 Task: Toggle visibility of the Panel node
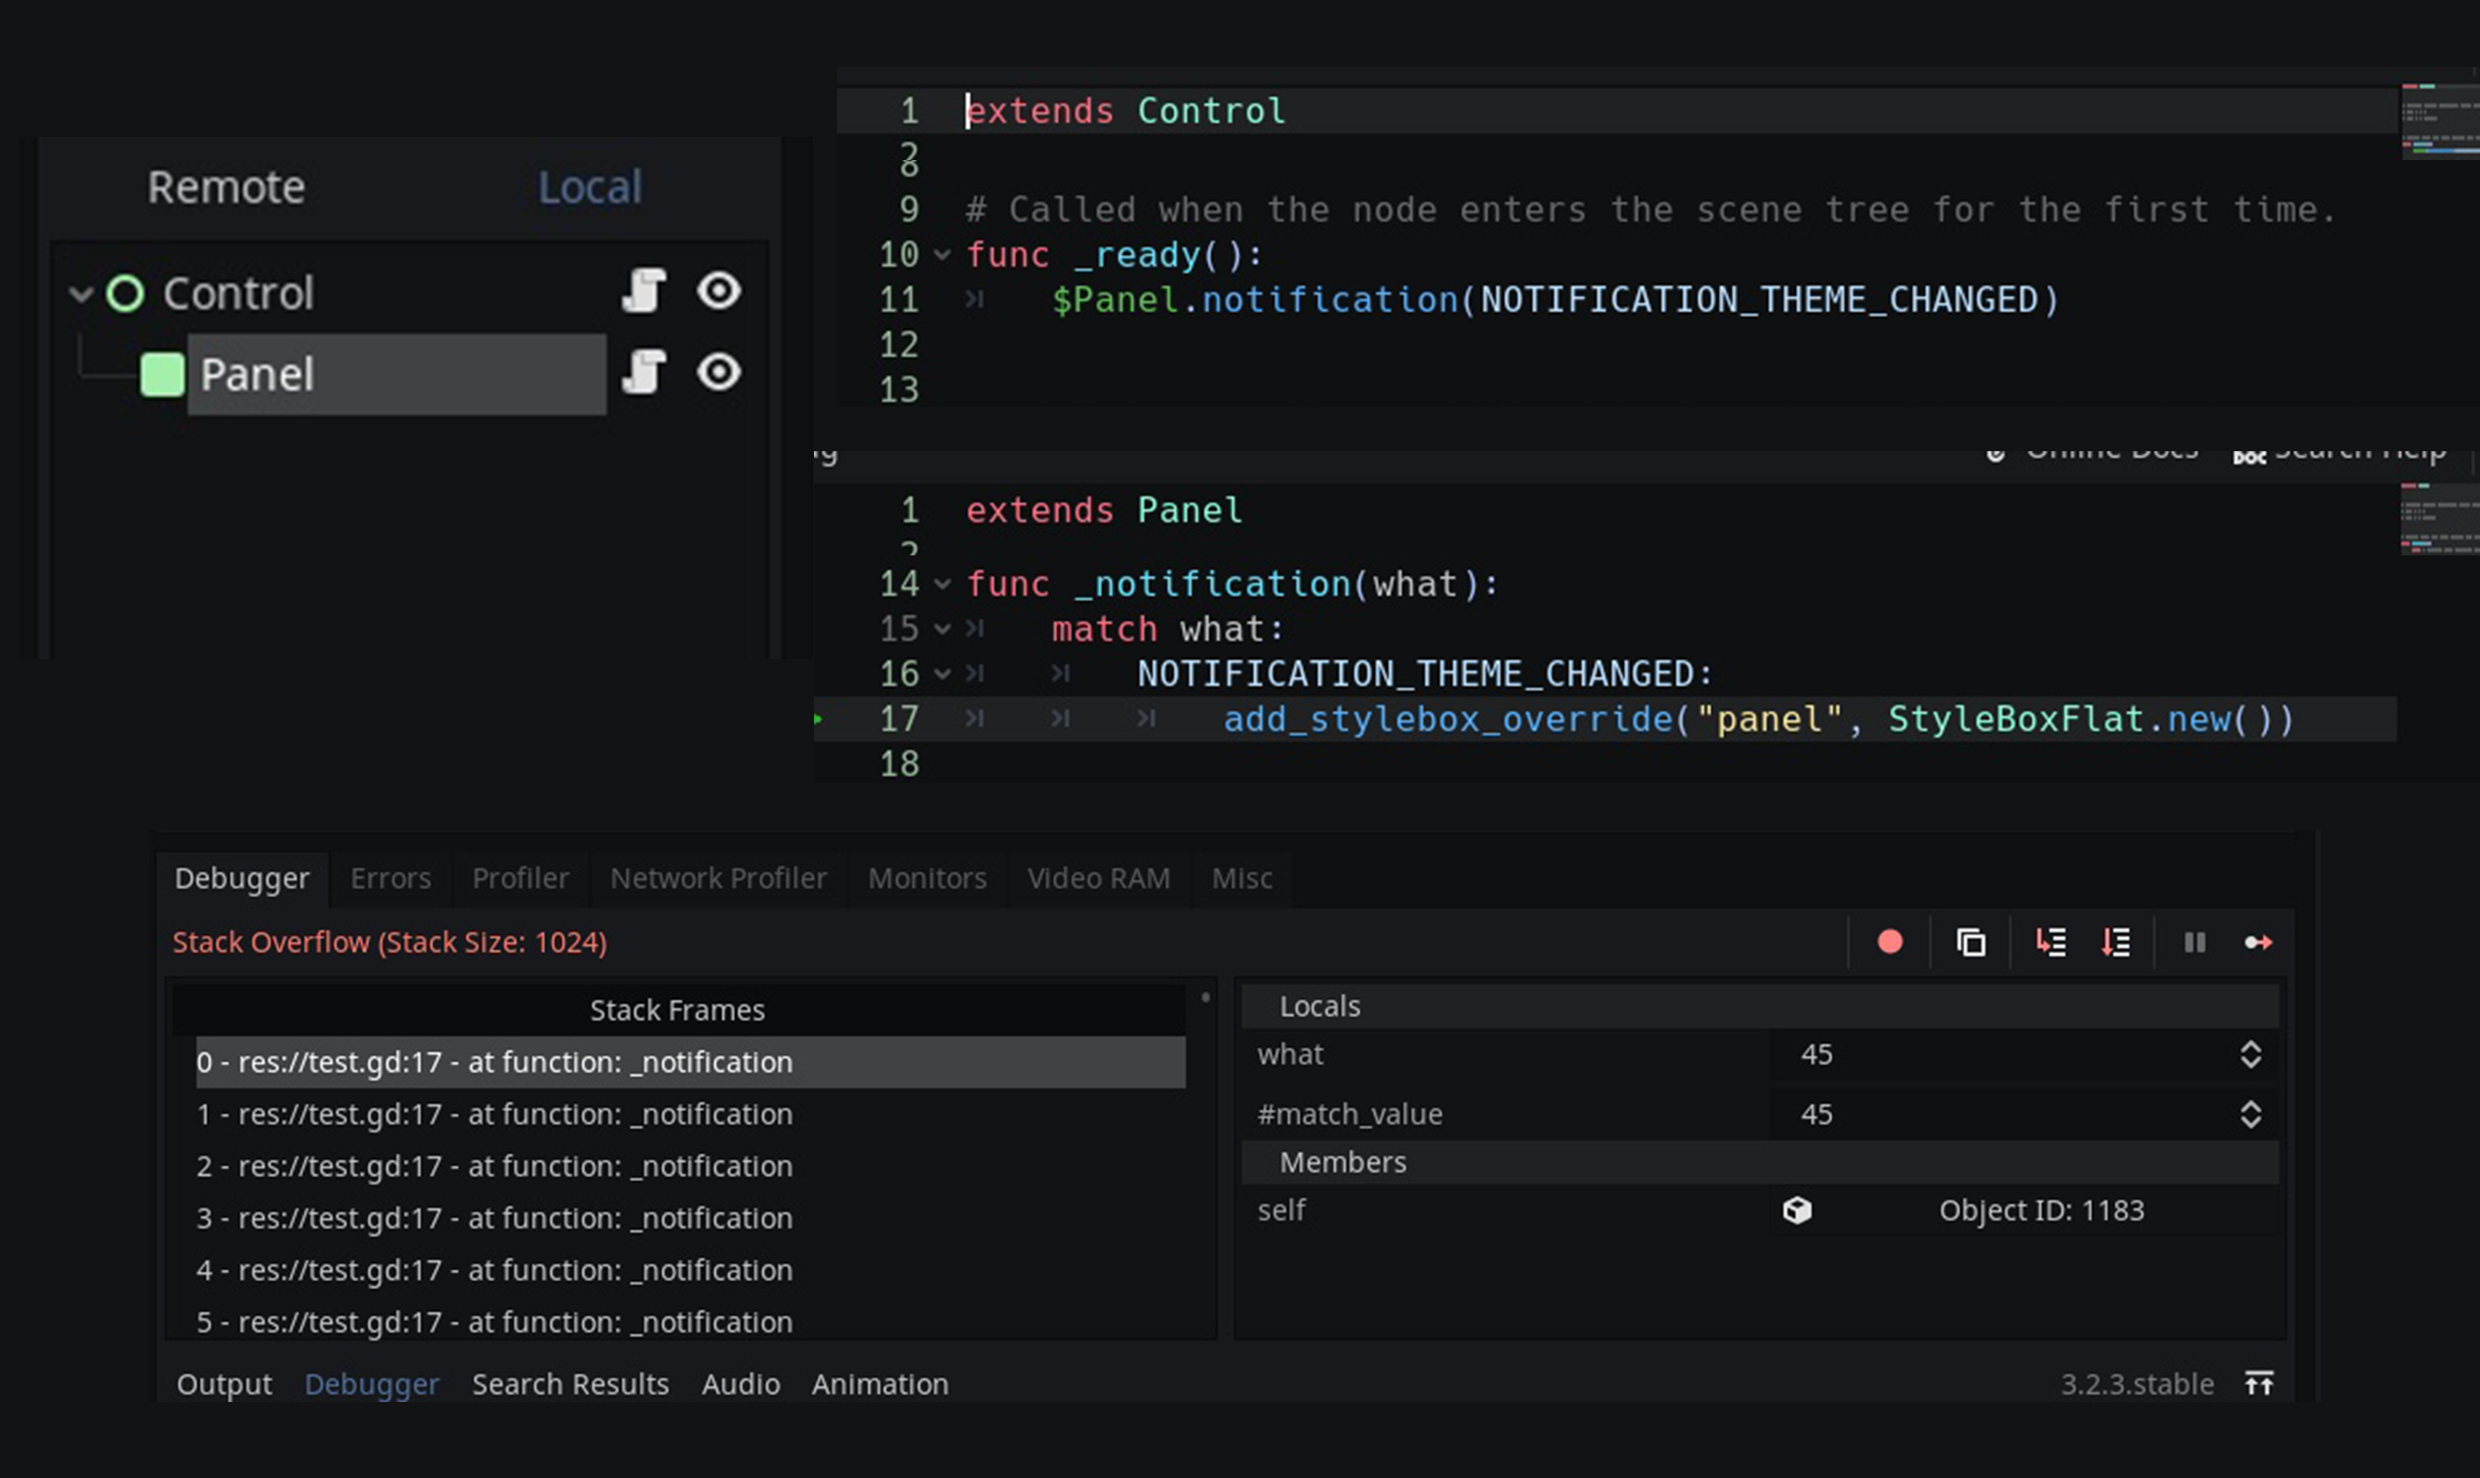tap(718, 372)
